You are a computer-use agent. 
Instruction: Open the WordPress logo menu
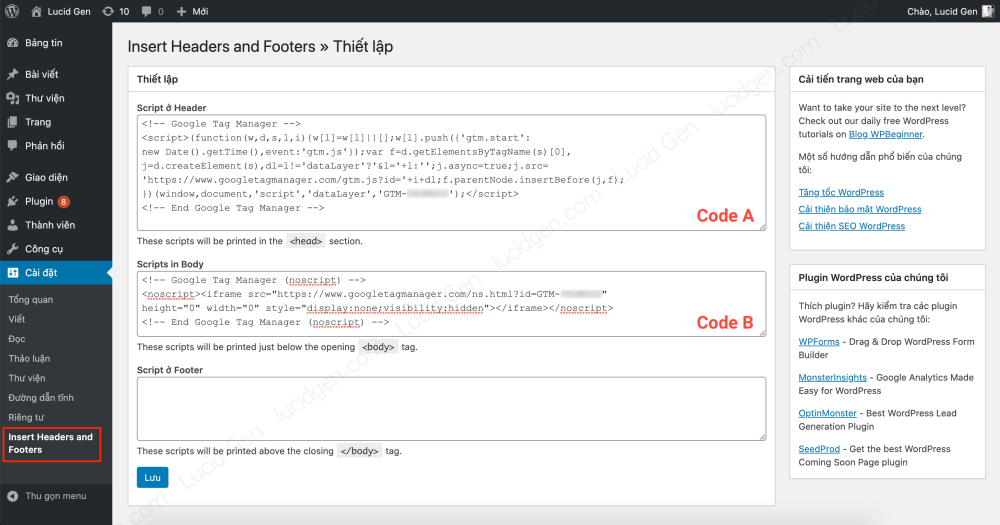coord(12,11)
